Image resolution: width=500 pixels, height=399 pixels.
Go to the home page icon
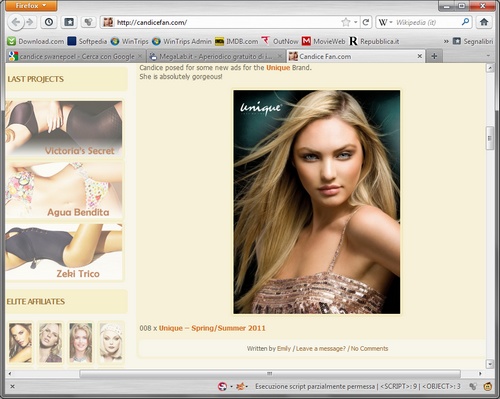pos(484,22)
